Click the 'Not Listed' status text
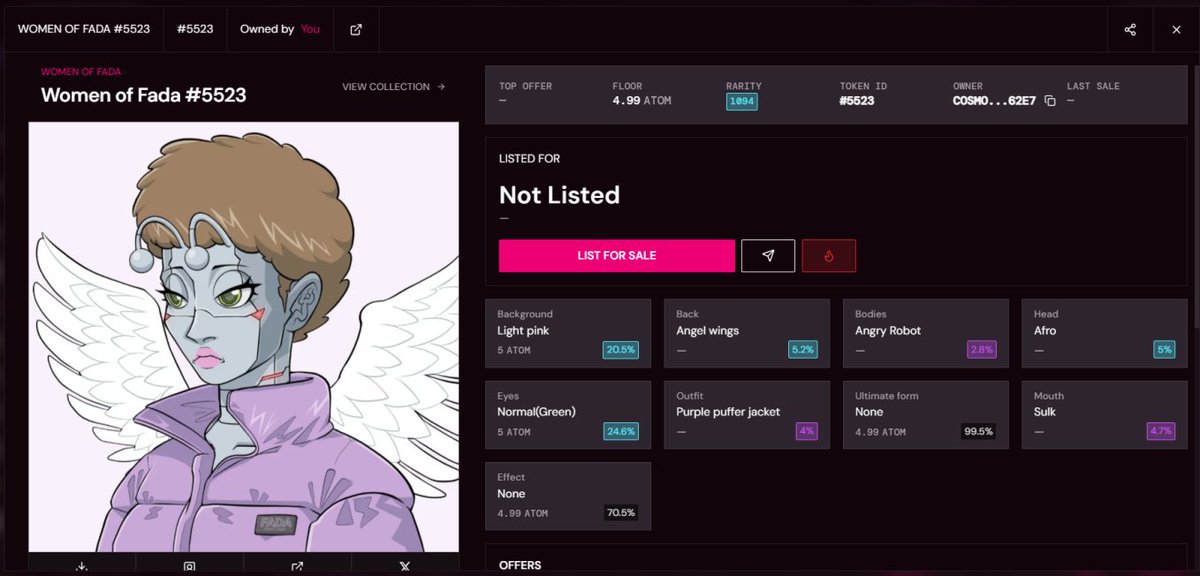This screenshot has width=1200, height=576. pos(559,195)
